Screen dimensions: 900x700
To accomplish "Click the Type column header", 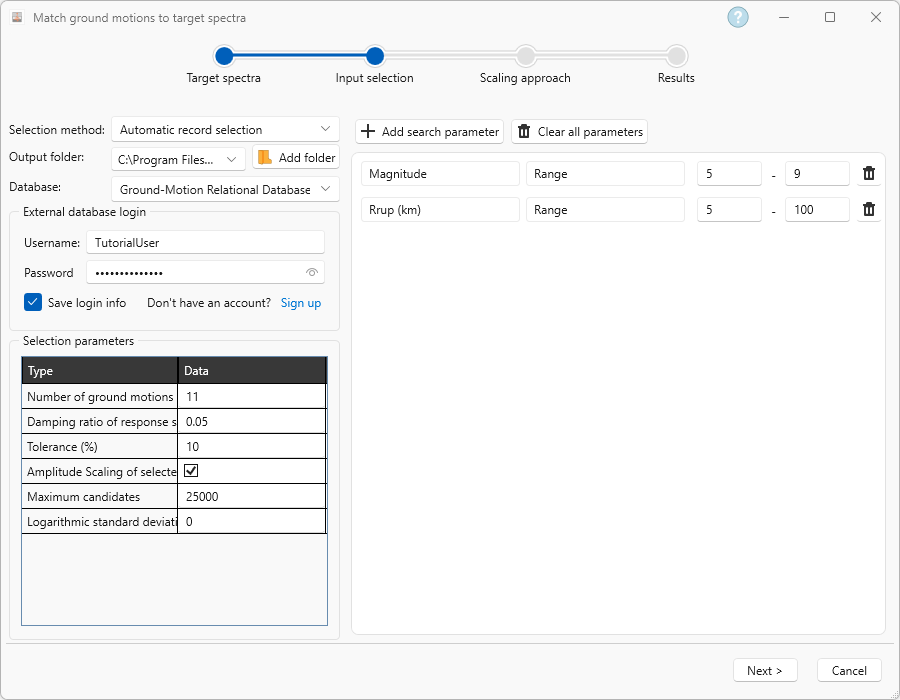I will click(100, 371).
